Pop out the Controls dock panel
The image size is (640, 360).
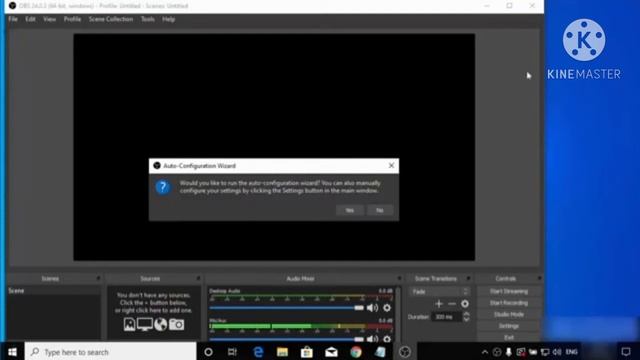tap(539, 278)
